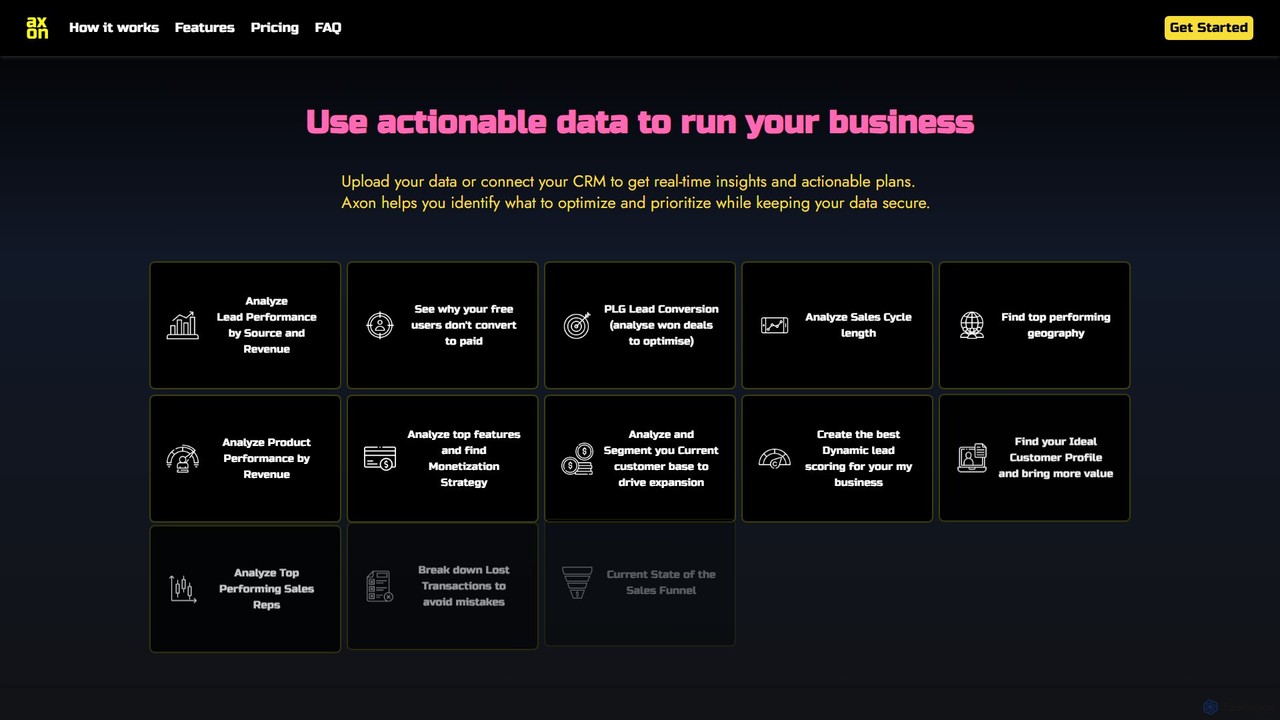Click the 'Upload your data or connect your CRM' text
The image size is (1280, 720).
[x=636, y=192]
